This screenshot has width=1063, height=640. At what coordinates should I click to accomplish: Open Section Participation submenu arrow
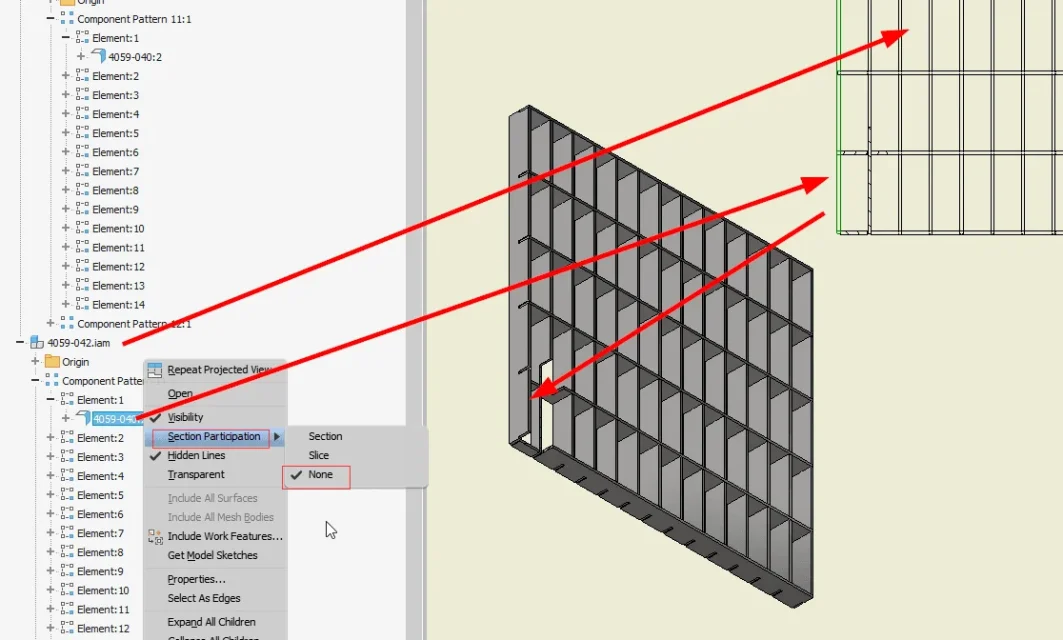tap(277, 437)
